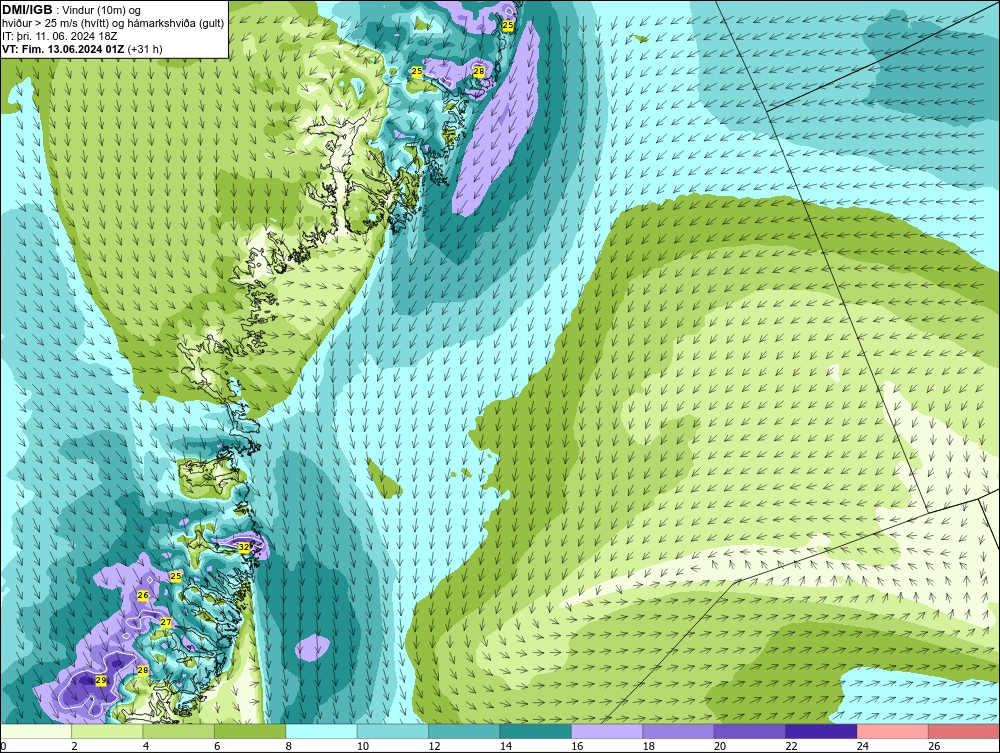
Task: Click the legend scale number 22
Action: pos(791,746)
